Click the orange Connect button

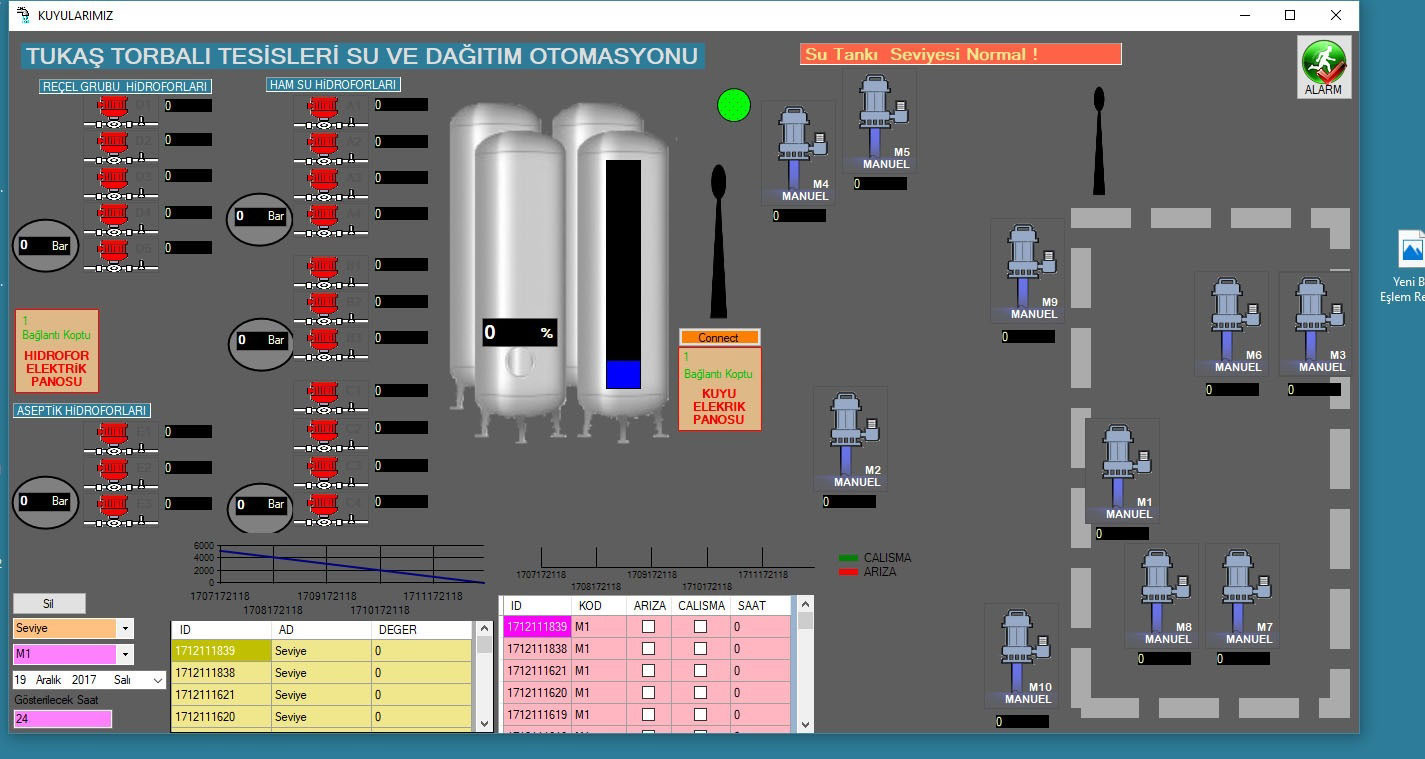click(719, 338)
